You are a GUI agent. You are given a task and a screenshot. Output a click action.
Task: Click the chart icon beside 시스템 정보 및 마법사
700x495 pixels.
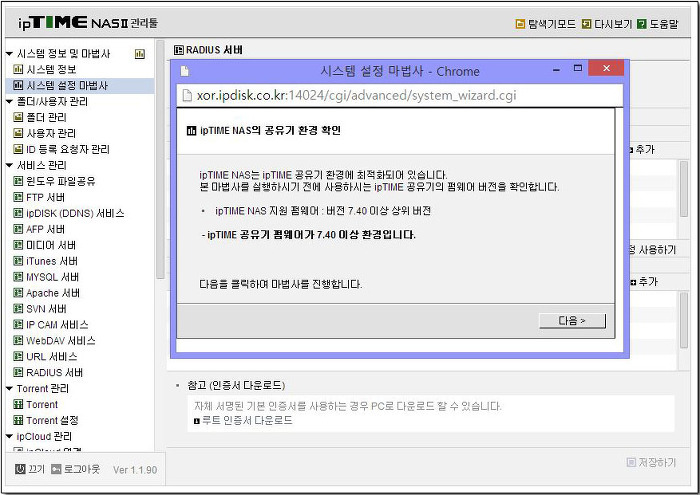[x=140, y=54]
